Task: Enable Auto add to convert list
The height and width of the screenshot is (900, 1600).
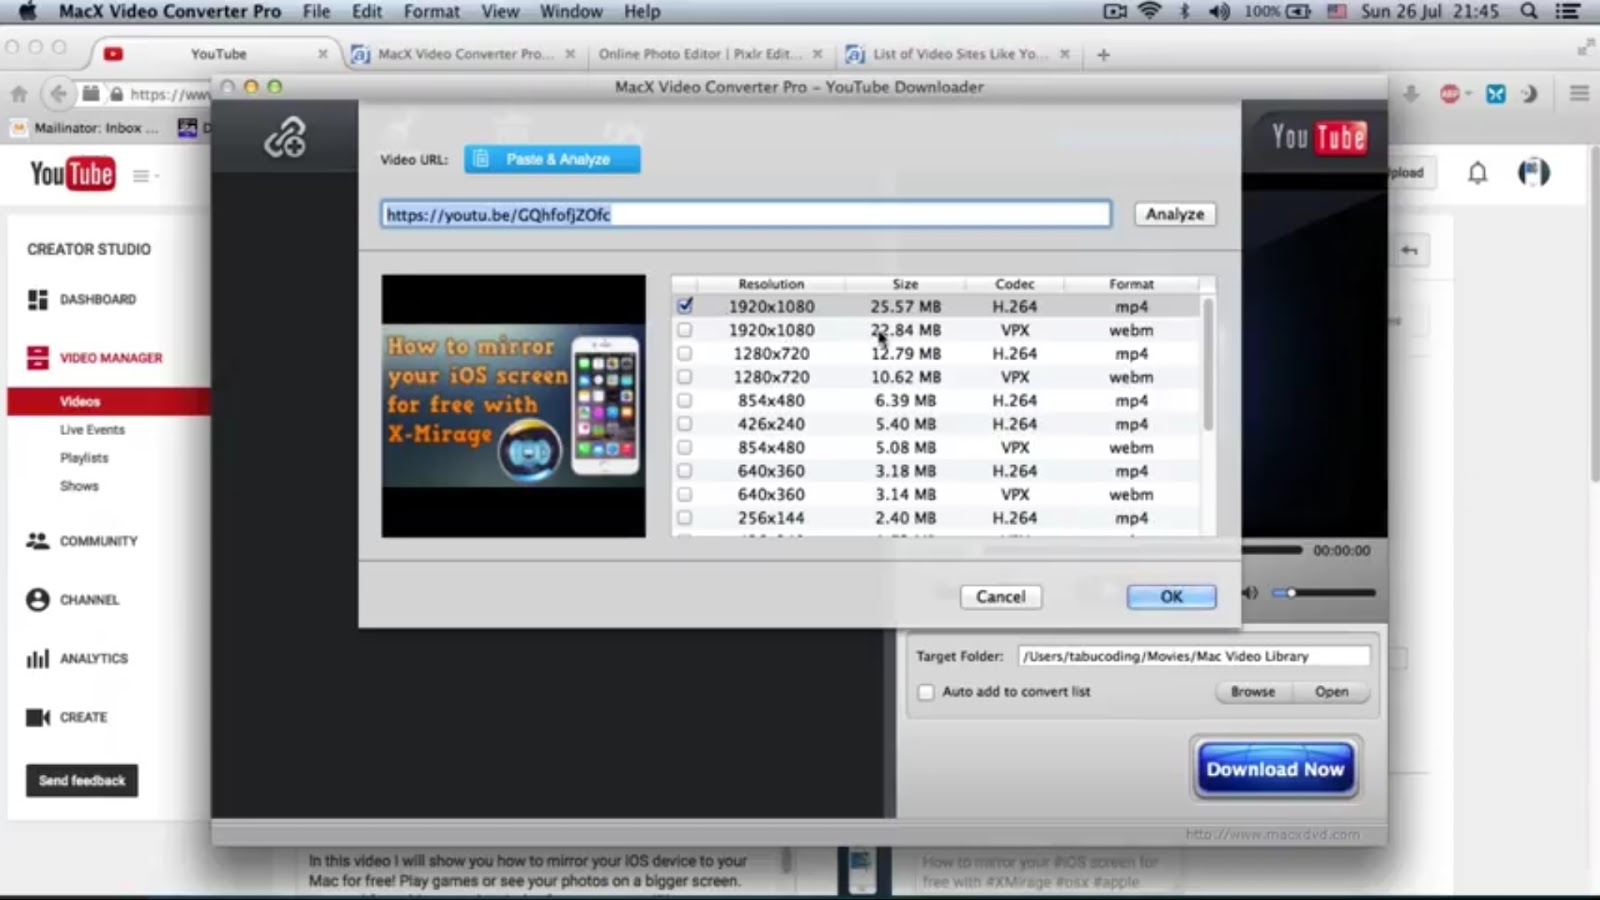Action: (926, 692)
